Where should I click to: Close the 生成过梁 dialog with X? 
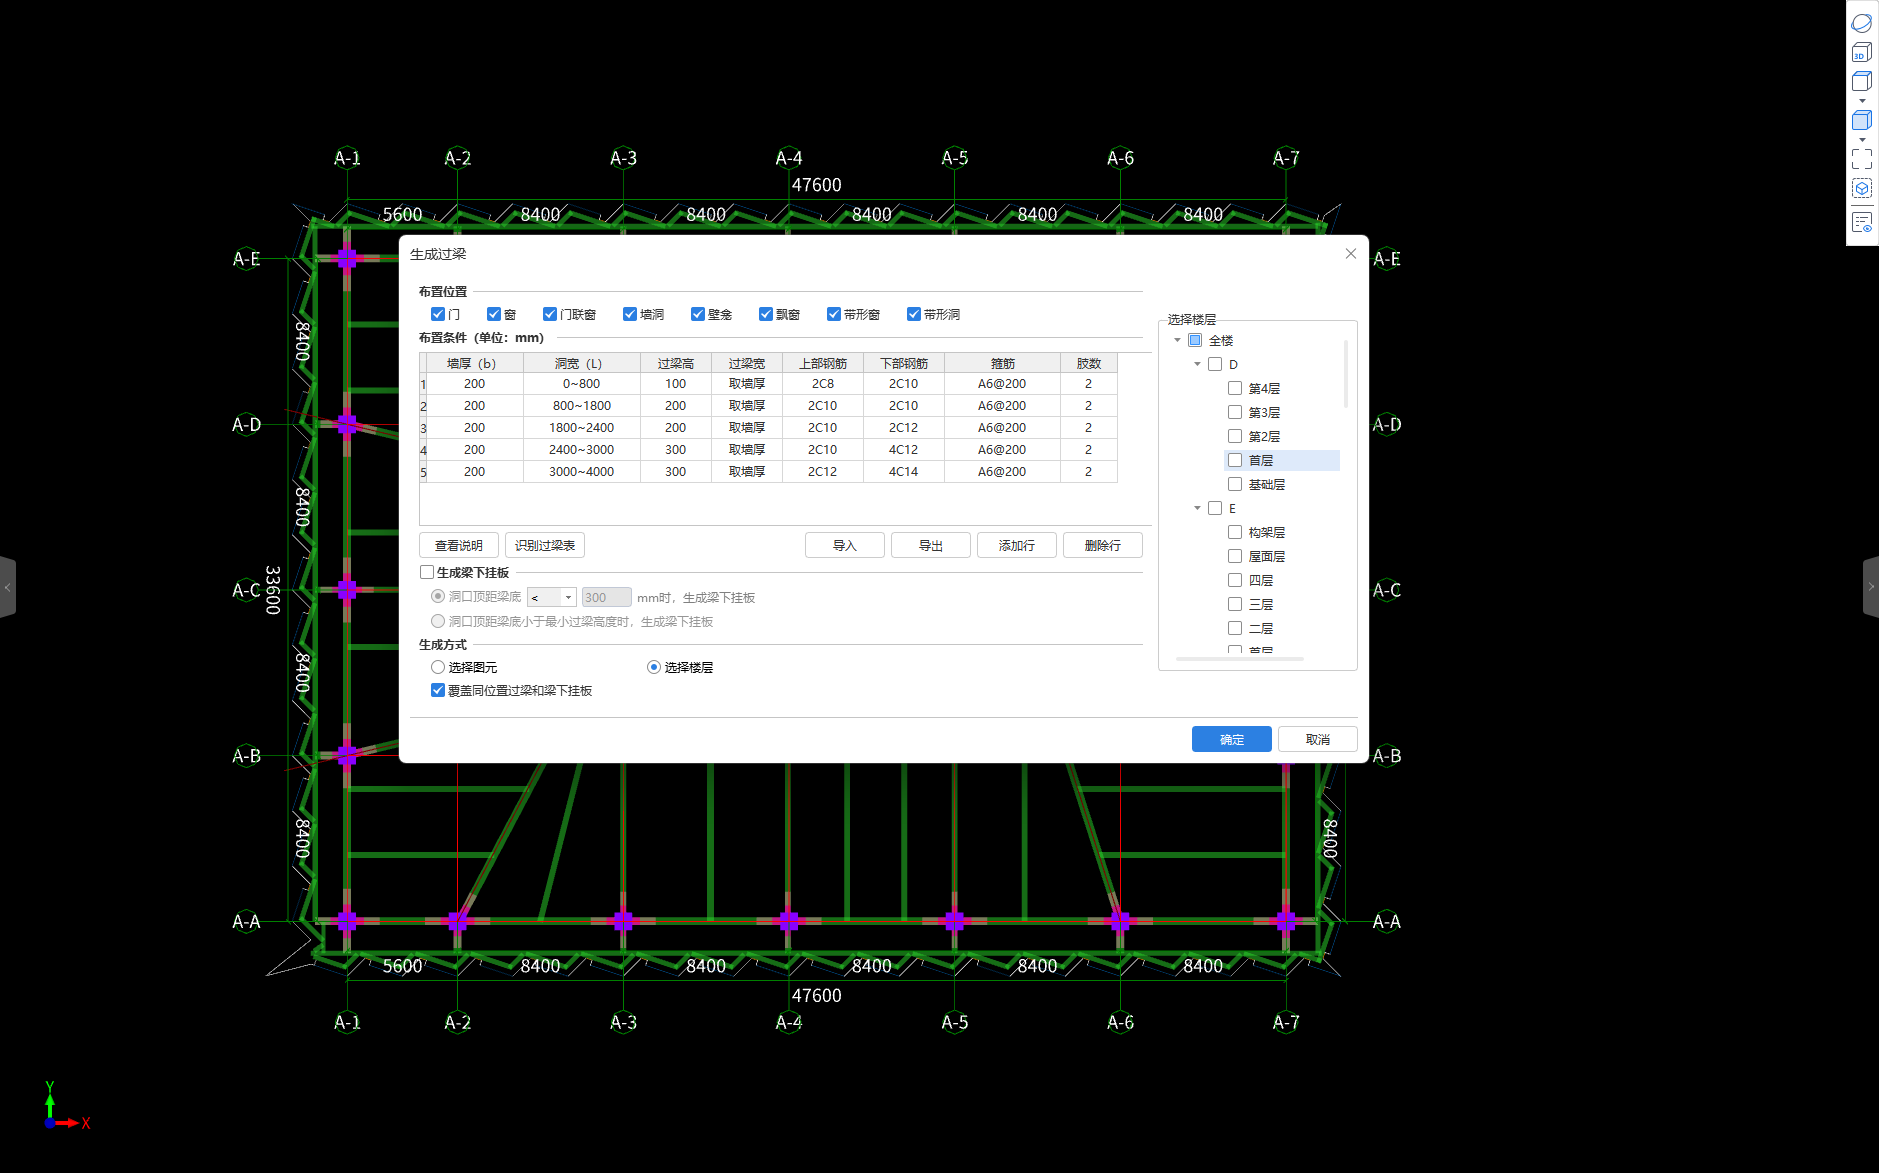tap(1350, 254)
